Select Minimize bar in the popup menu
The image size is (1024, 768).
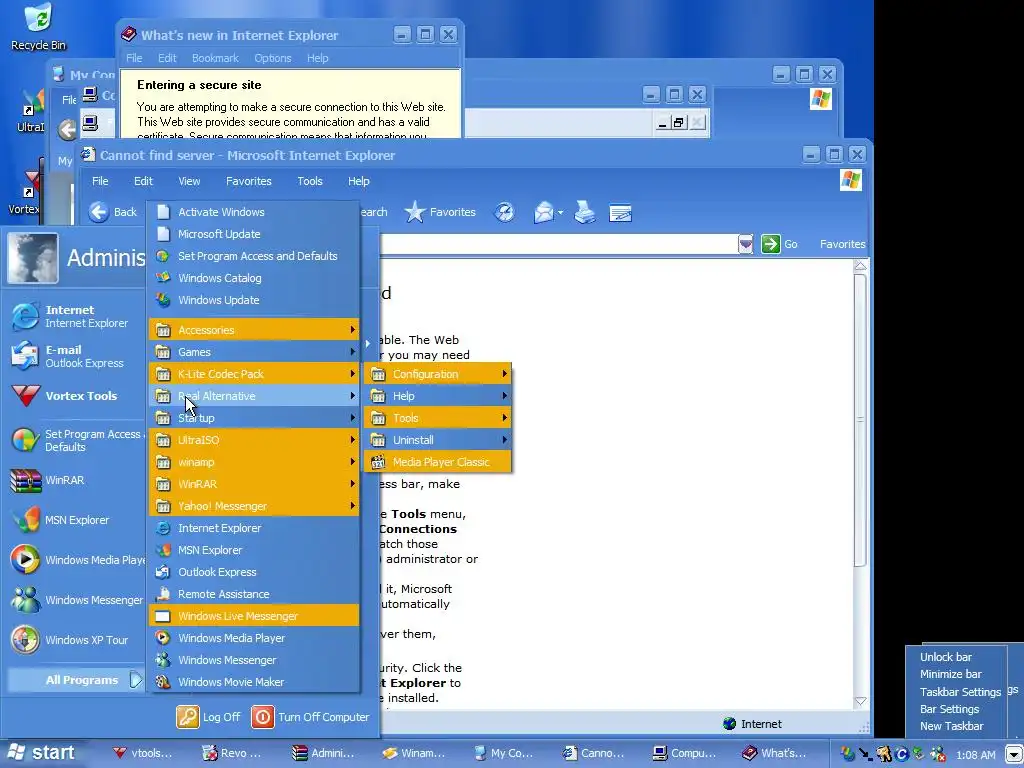[951, 674]
